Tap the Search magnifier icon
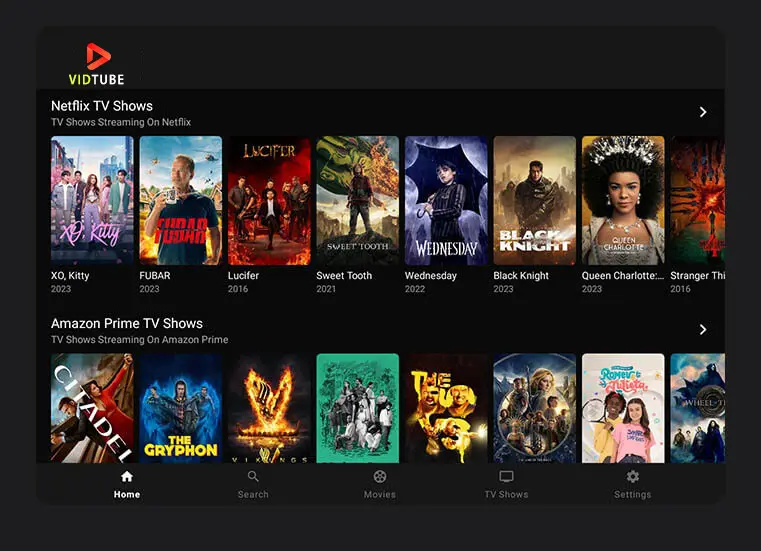 [253, 476]
